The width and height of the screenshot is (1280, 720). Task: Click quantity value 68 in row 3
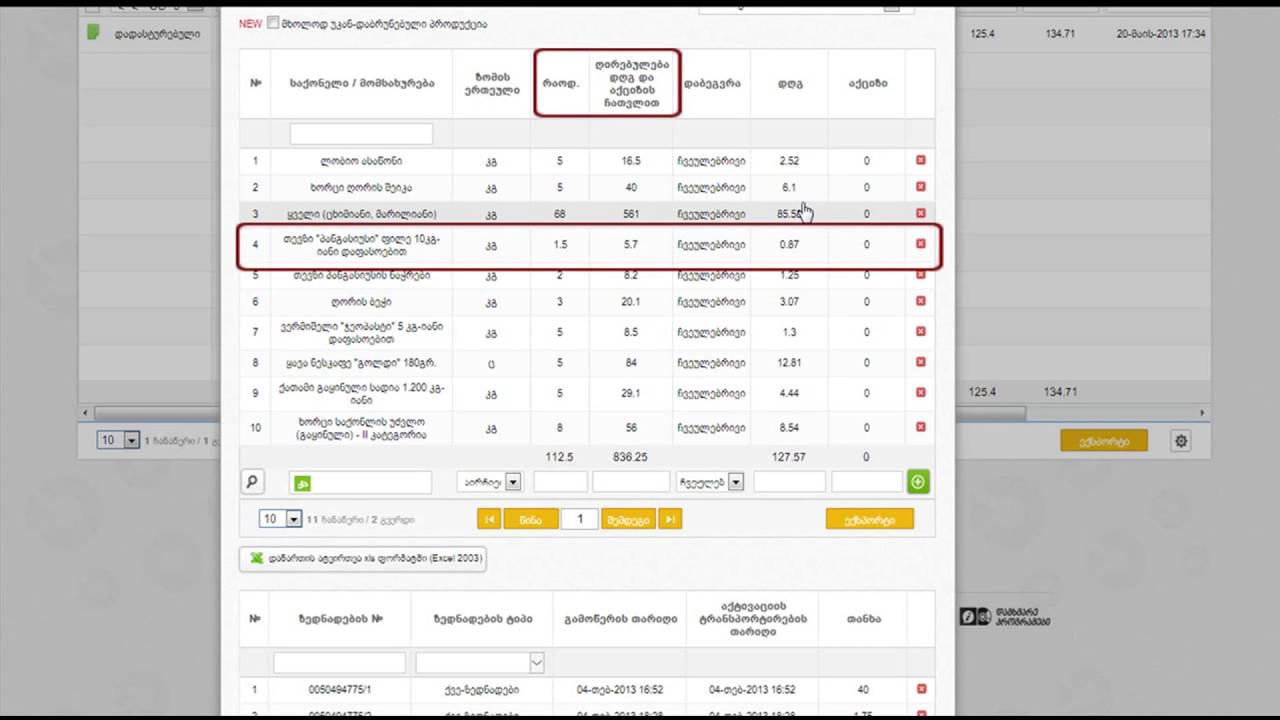coord(560,214)
